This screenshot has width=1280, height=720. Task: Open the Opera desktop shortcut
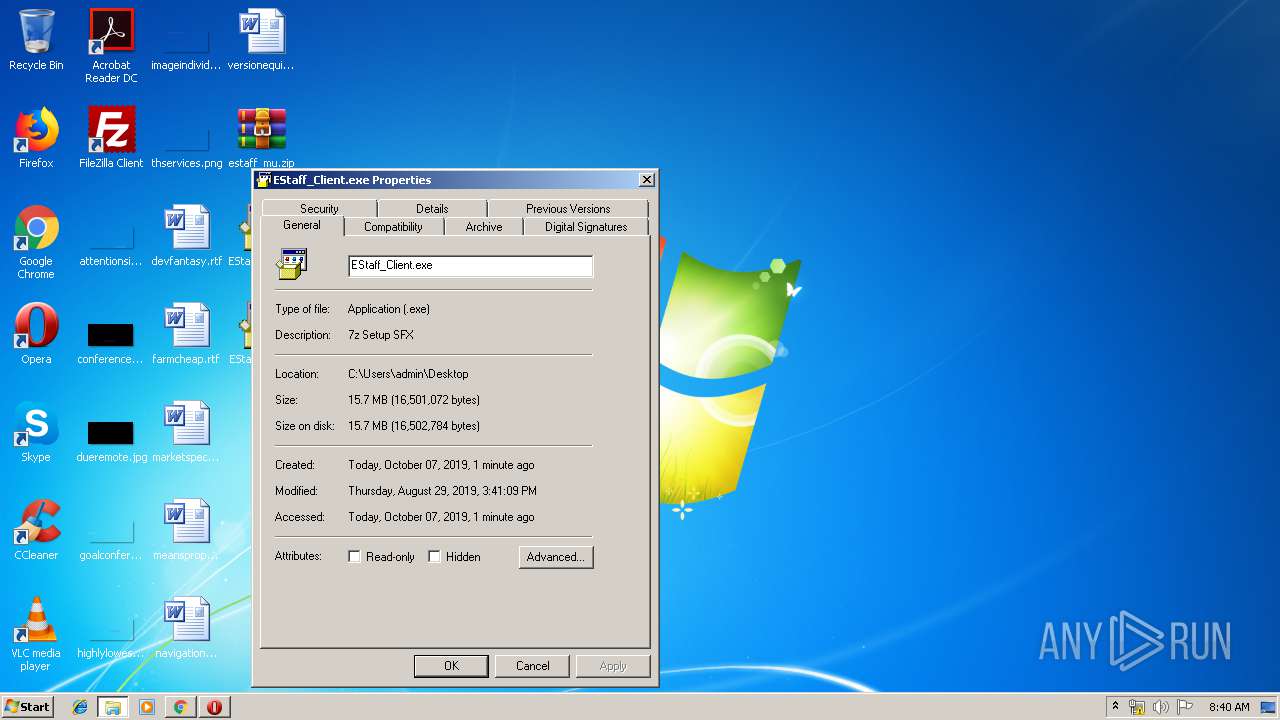[x=36, y=334]
